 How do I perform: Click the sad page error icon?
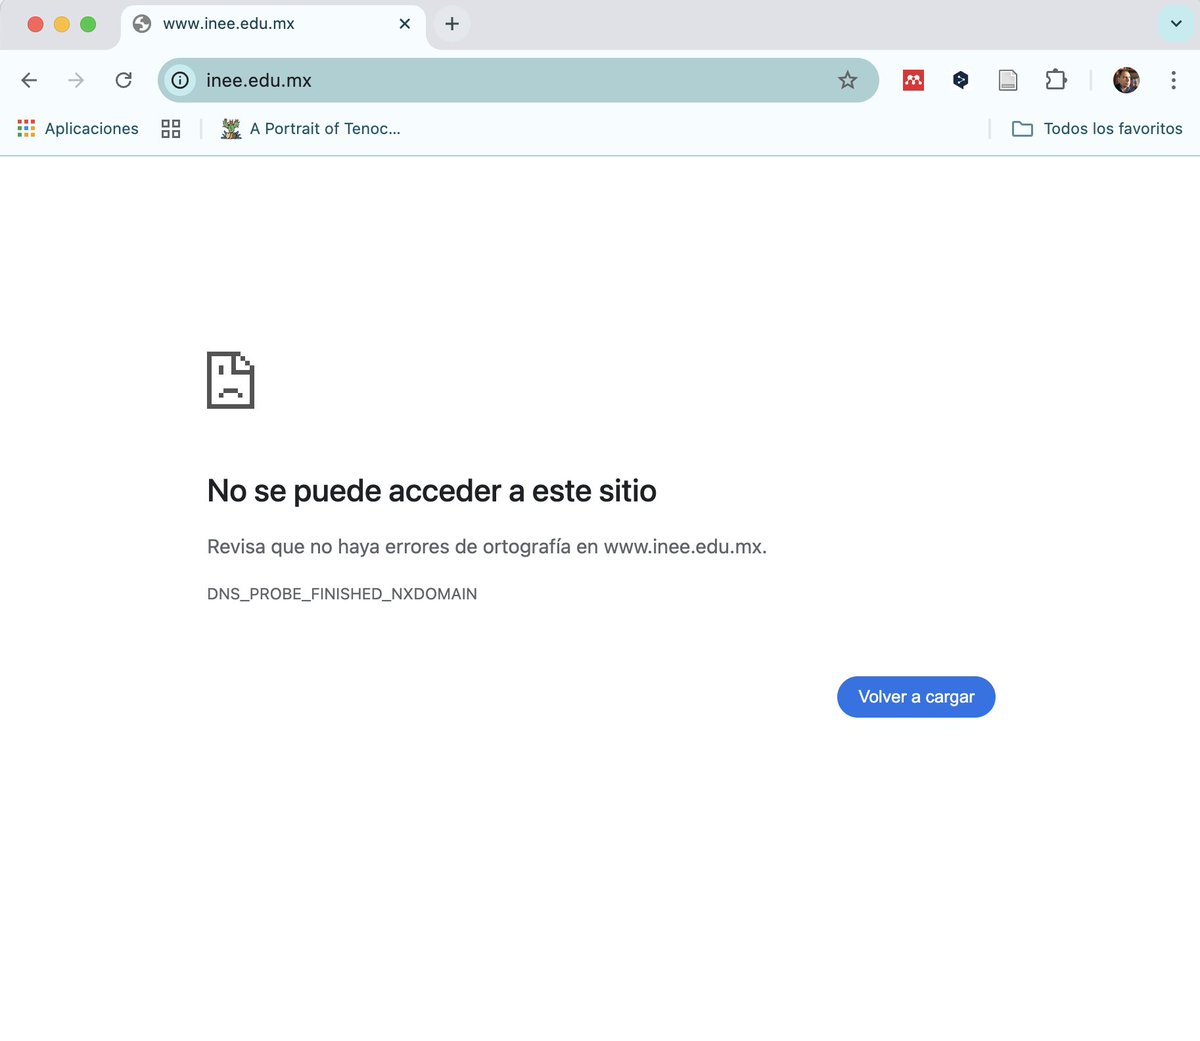tap(231, 380)
